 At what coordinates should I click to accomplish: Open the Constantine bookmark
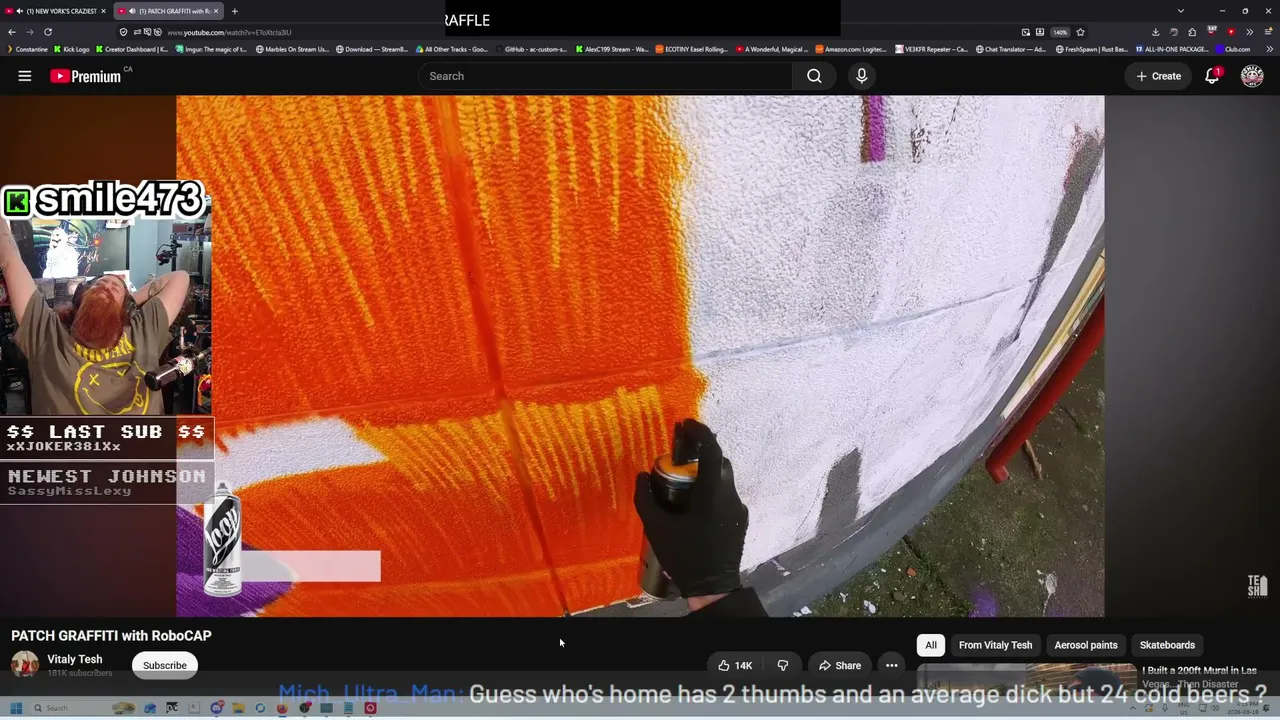[x=27, y=49]
